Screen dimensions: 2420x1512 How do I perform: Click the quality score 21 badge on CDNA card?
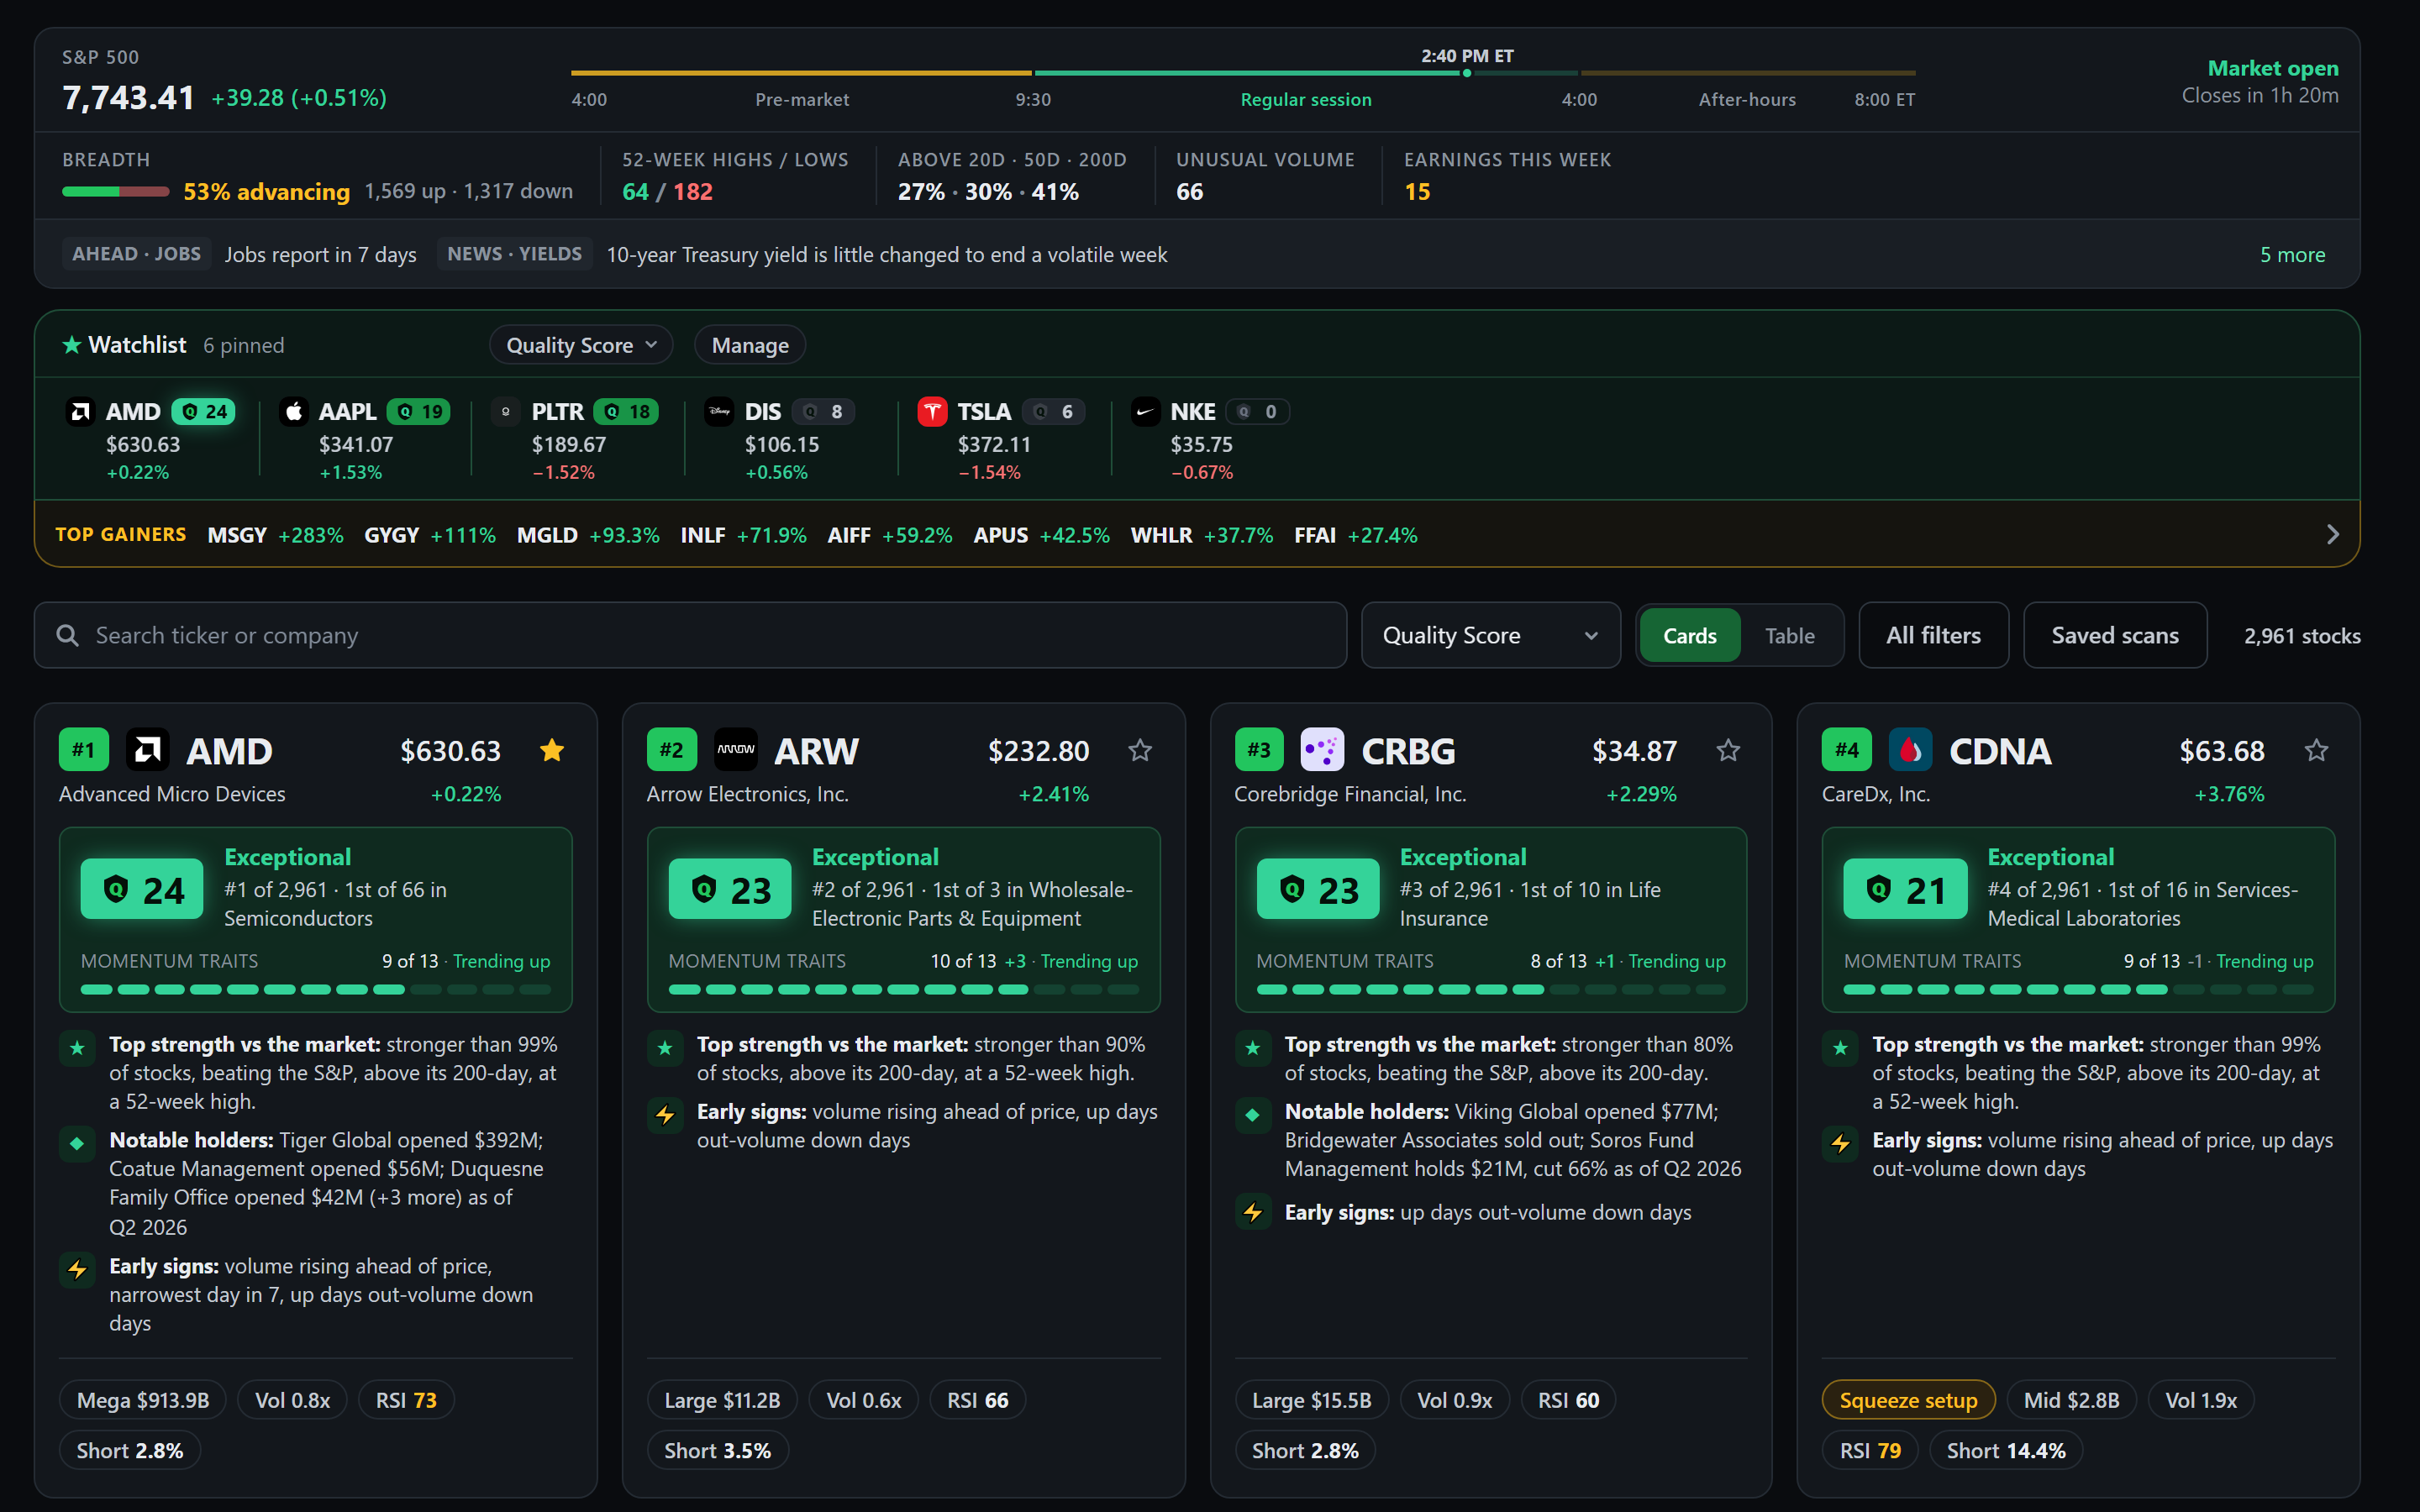click(1904, 889)
